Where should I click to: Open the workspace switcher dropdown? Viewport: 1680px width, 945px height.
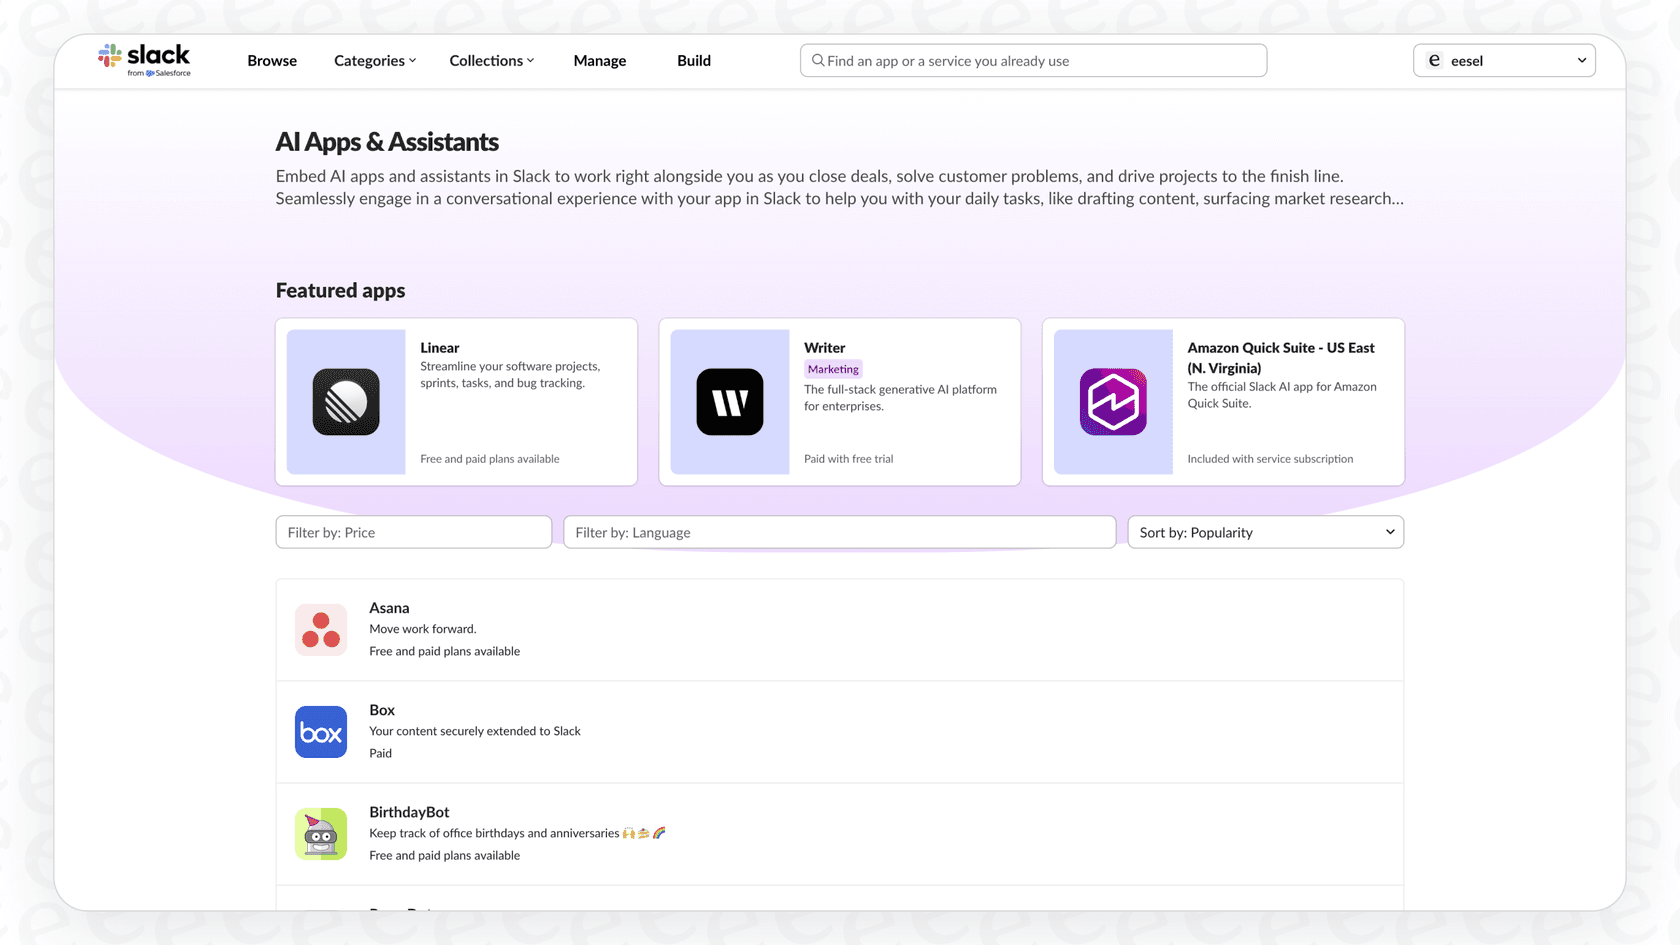pyautogui.click(x=1581, y=60)
